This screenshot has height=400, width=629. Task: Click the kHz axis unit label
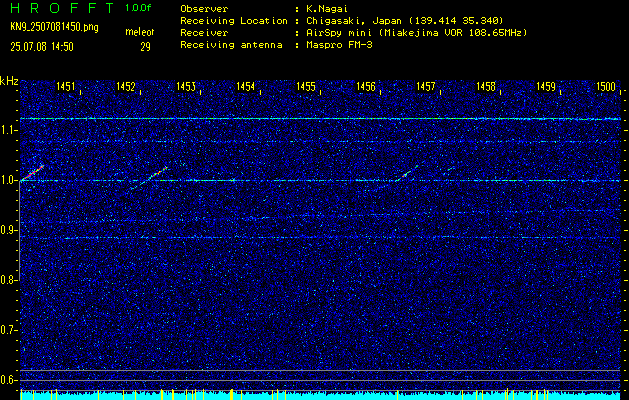click(x=9, y=81)
